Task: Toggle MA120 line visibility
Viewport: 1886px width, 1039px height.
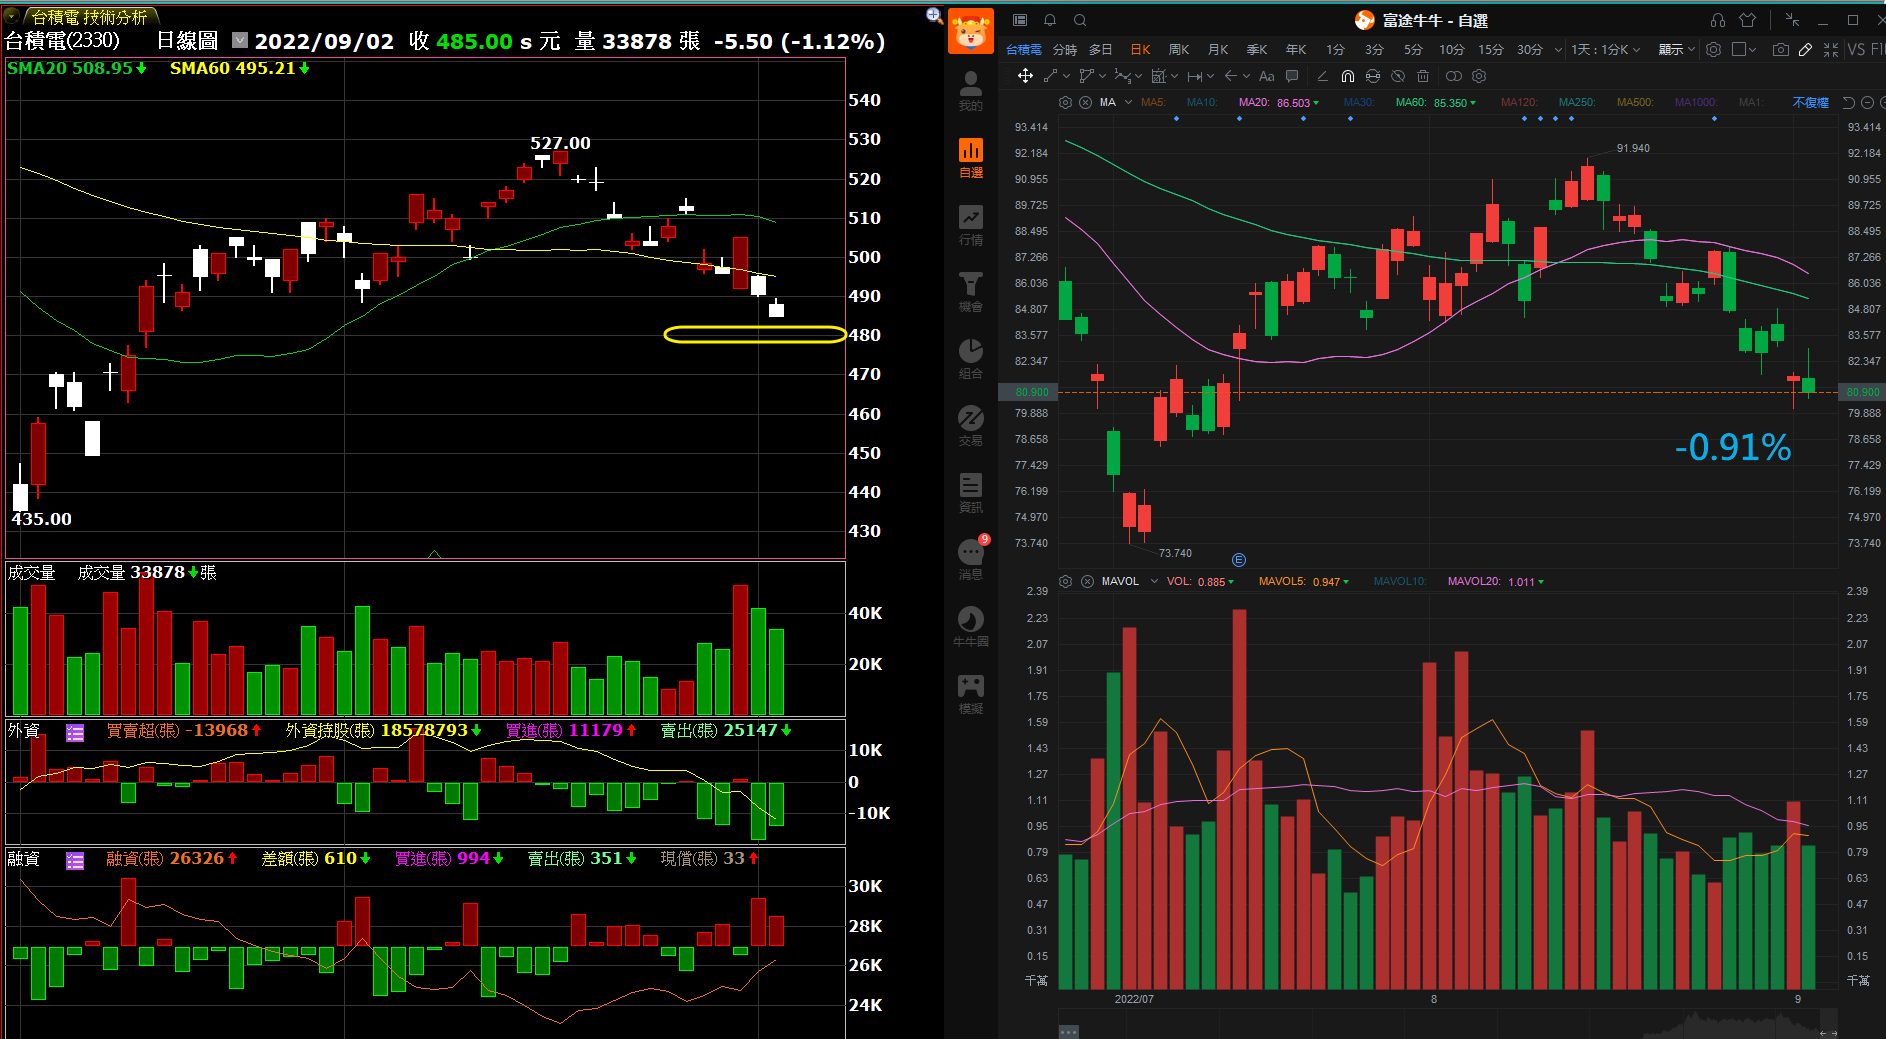Action: coord(1520,102)
